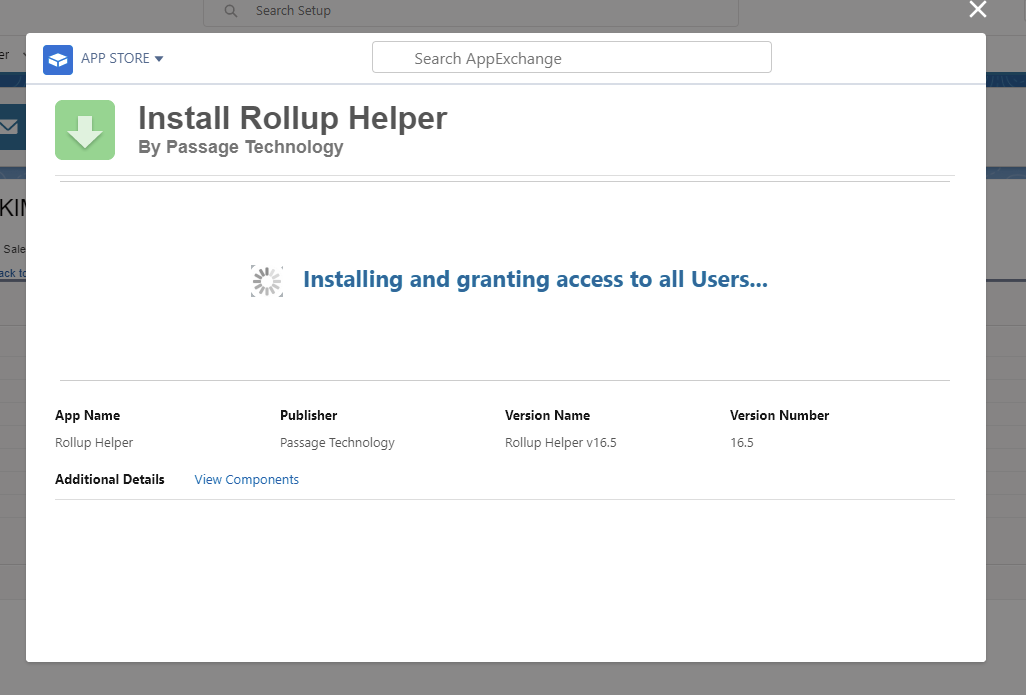Click the 'Rollup Helper v16.5' version name

point(560,442)
